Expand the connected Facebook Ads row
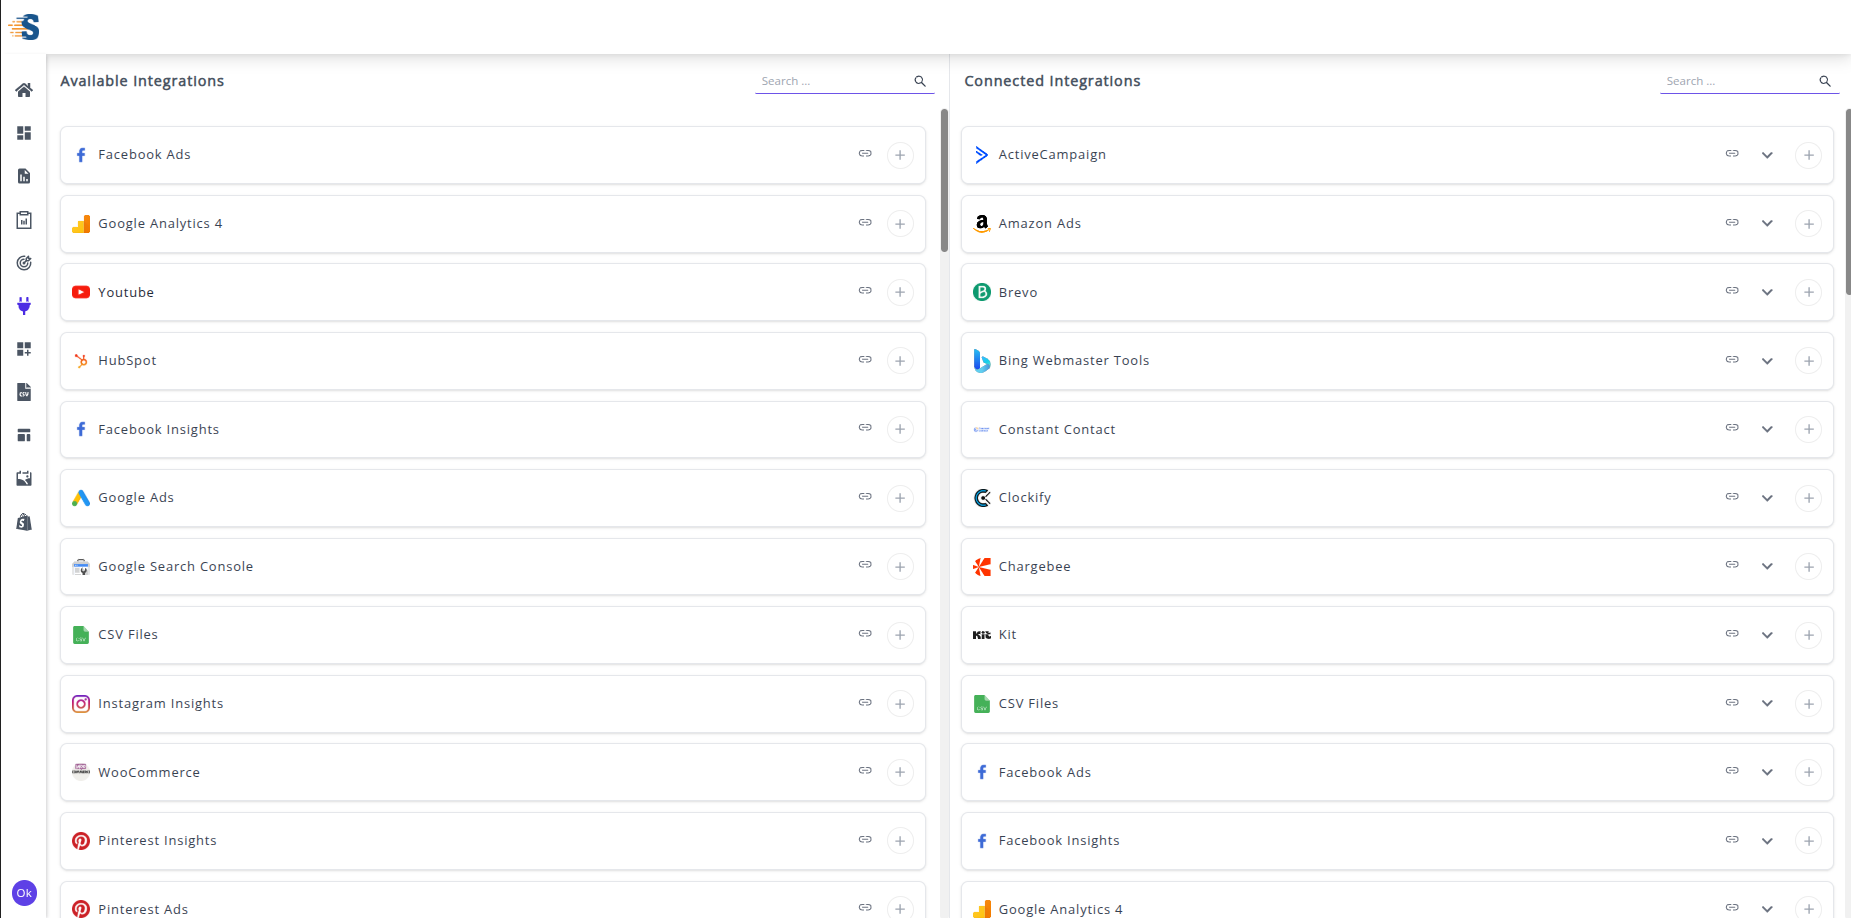 [x=1767, y=773]
